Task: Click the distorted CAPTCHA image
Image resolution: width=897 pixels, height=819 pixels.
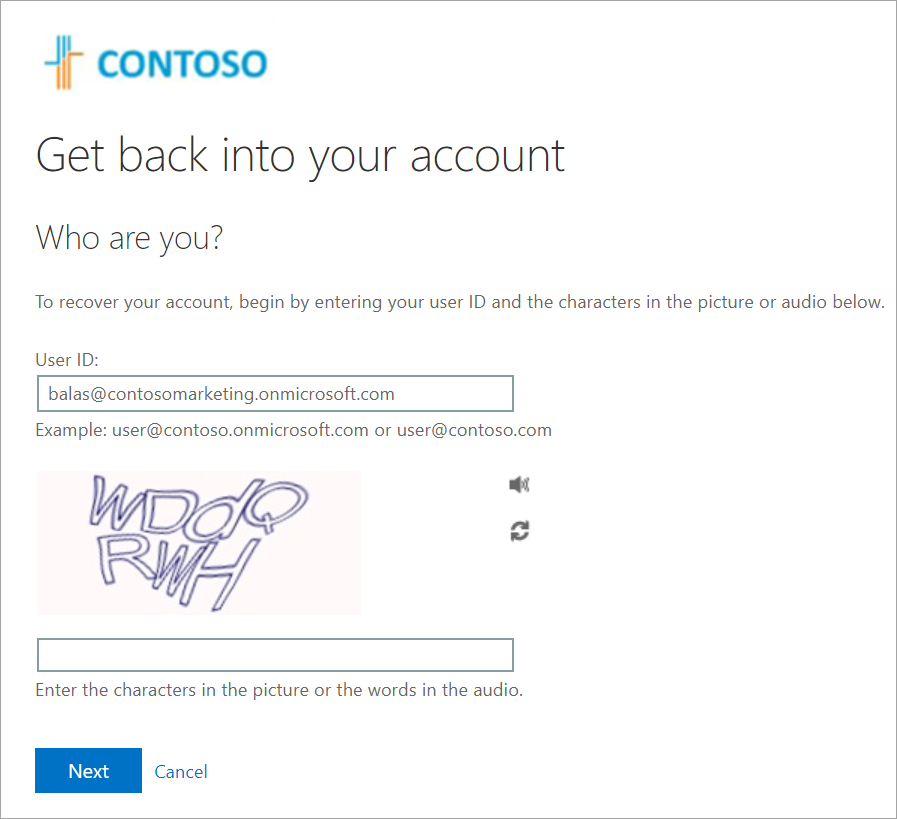Action: [x=198, y=542]
